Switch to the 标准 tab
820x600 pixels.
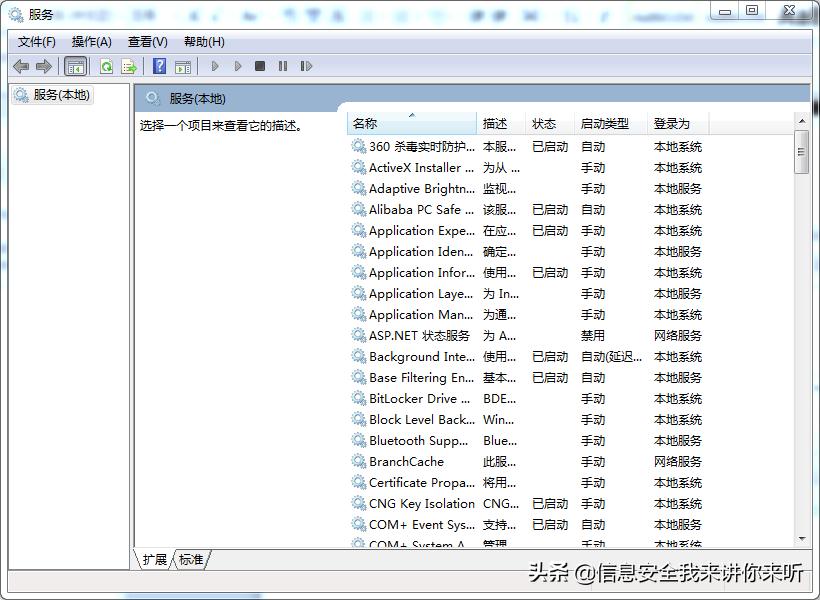(190, 560)
